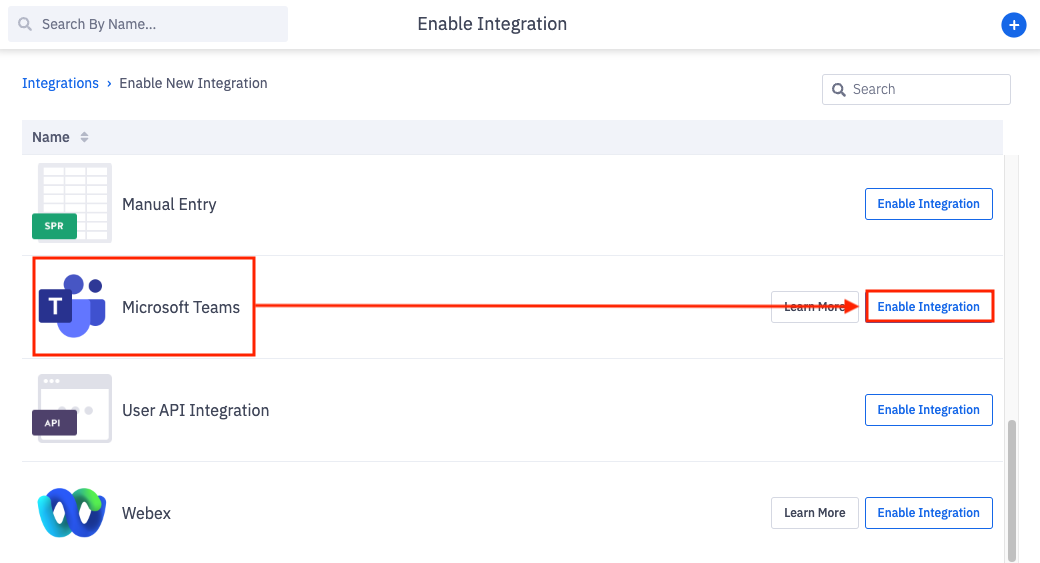Click the User API Integration icon

pos(74,409)
